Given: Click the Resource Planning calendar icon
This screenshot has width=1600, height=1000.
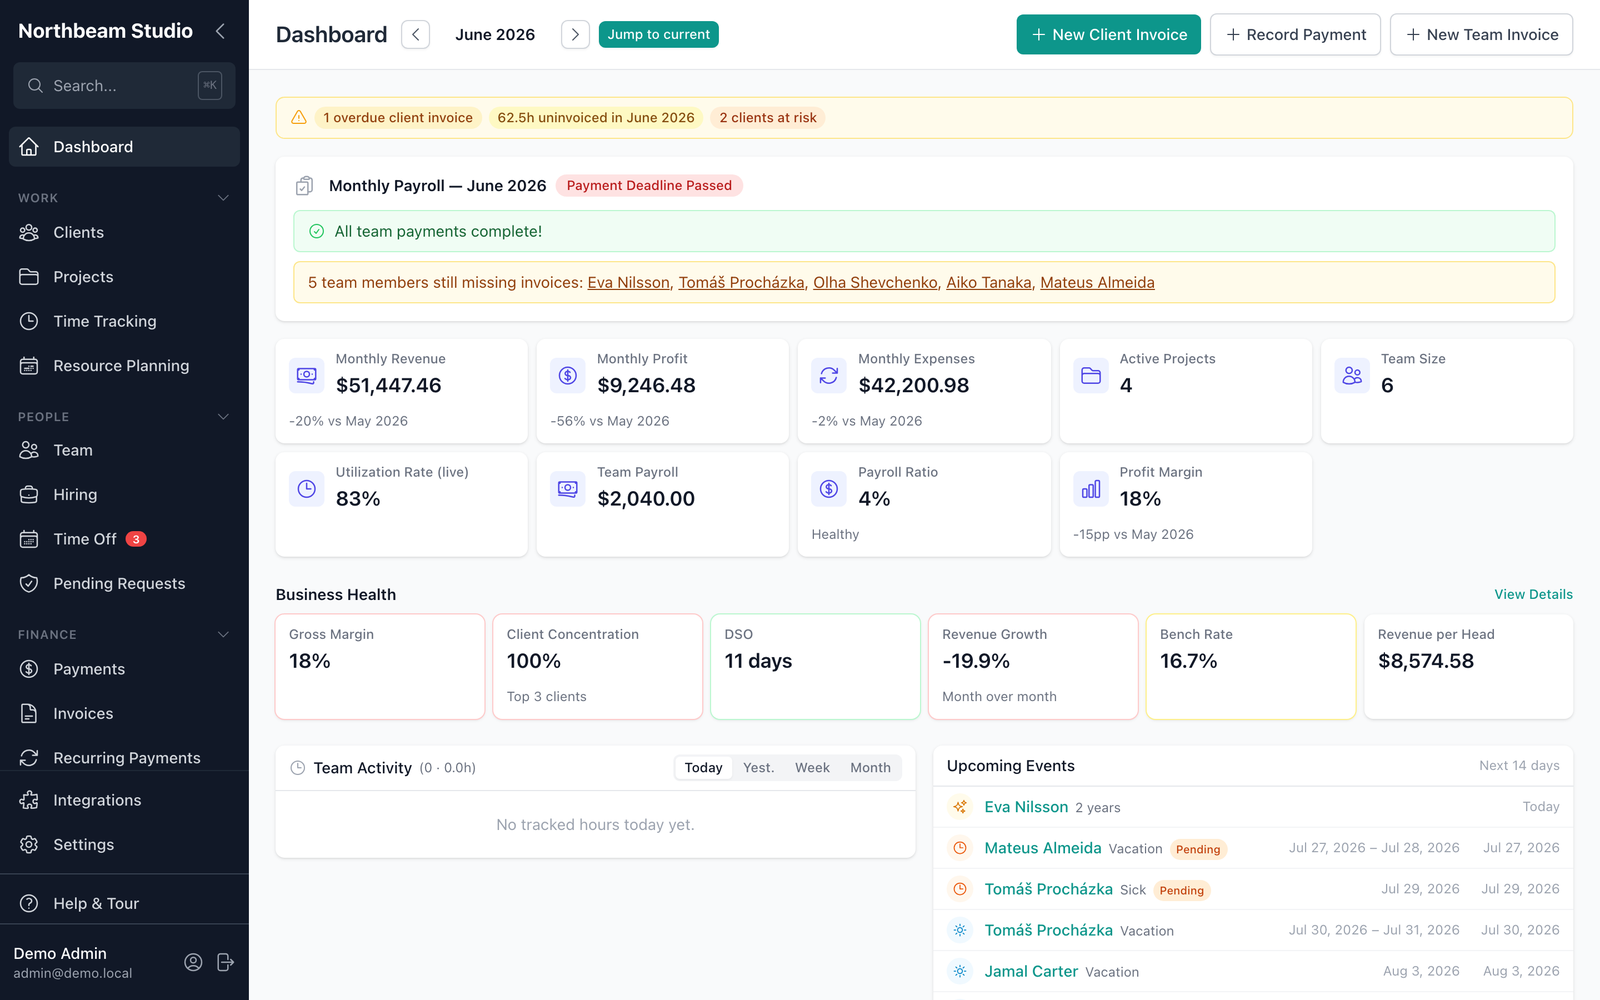Looking at the screenshot, I should (x=29, y=366).
